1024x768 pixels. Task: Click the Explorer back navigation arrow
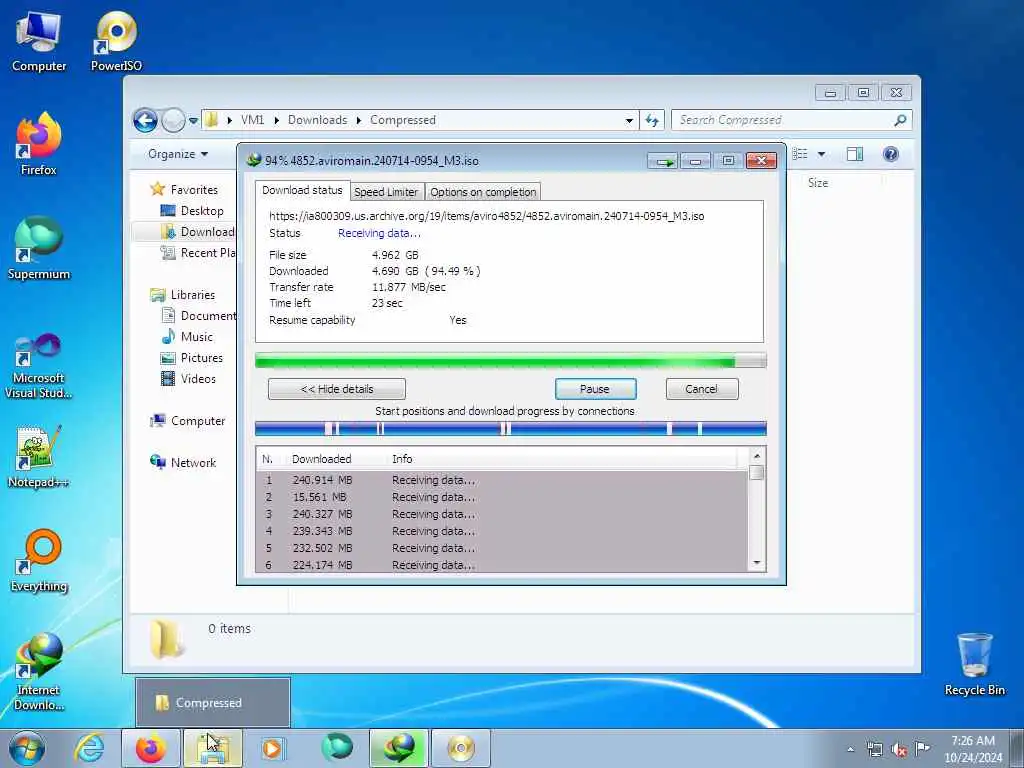pyautogui.click(x=145, y=120)
